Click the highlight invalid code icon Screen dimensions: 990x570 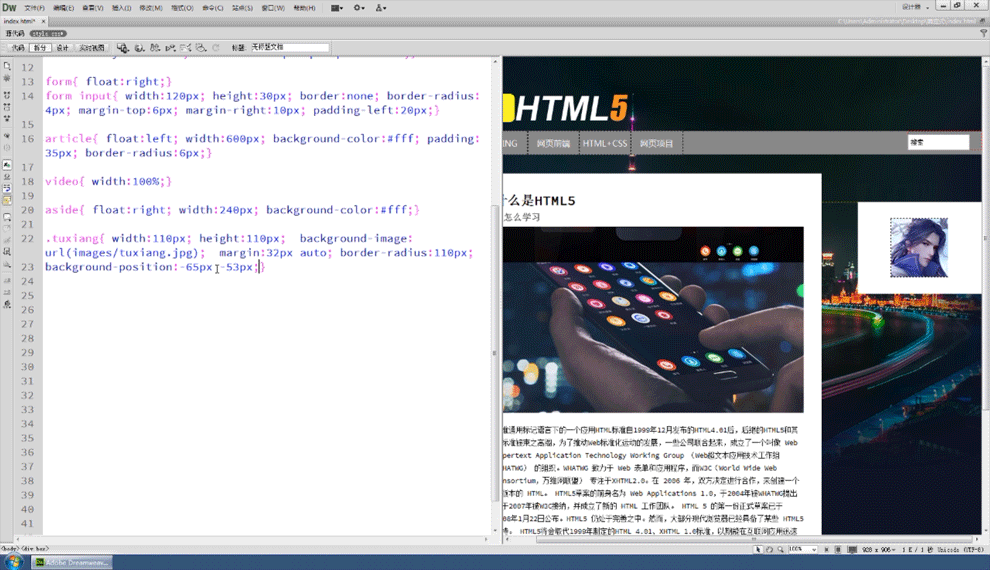7,177
